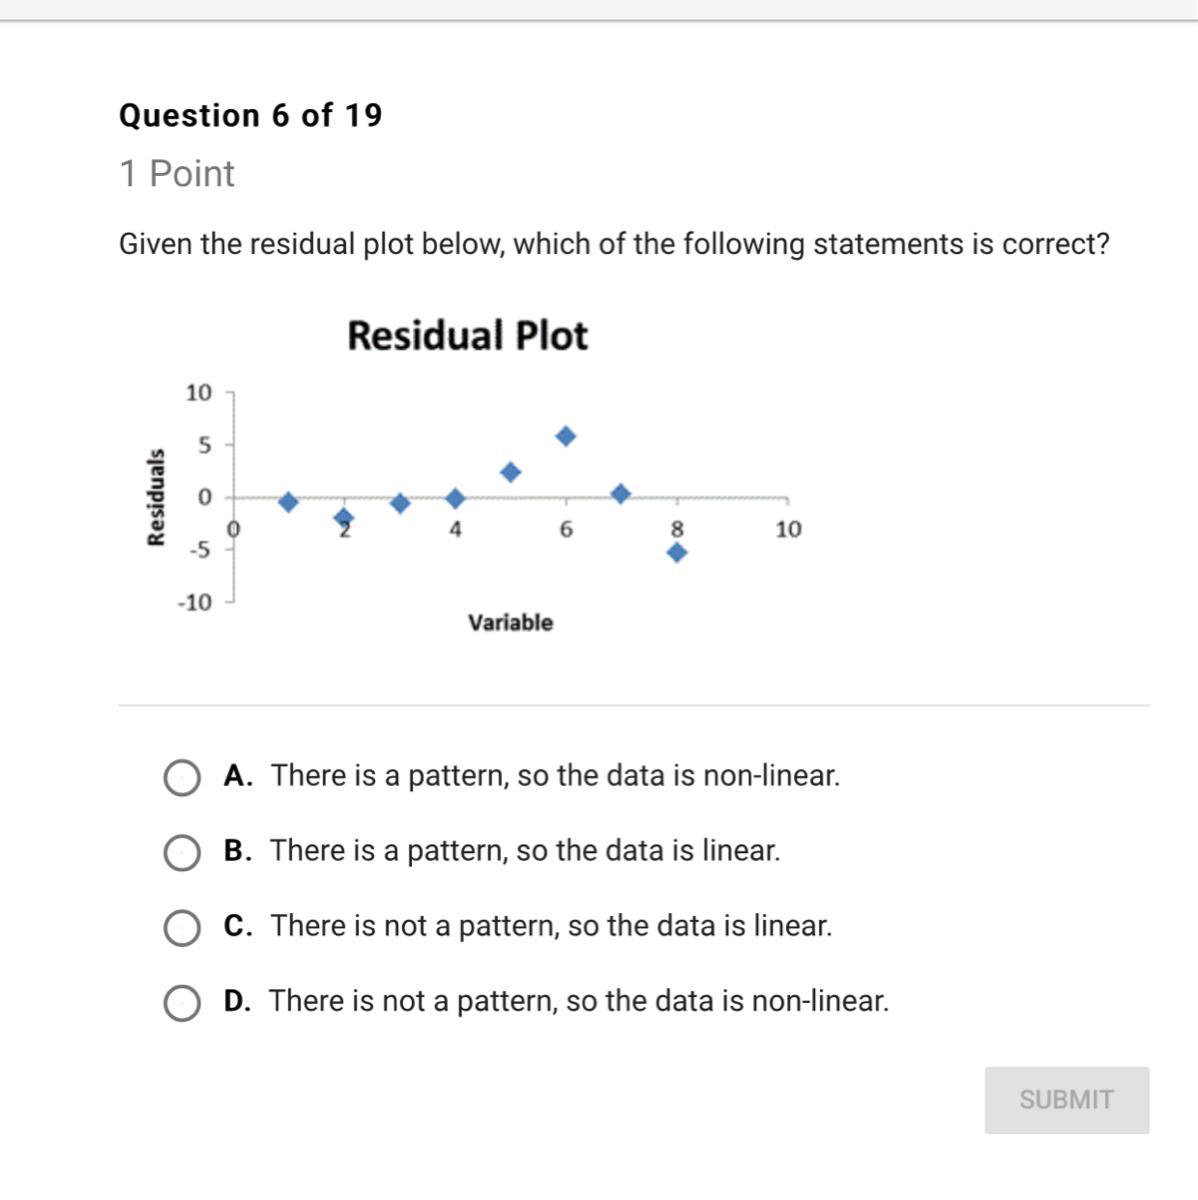Viewport: 1198px width, 1200px height.
Task: Click the diamond marker at variable 4
Action: tap(455, 498)
